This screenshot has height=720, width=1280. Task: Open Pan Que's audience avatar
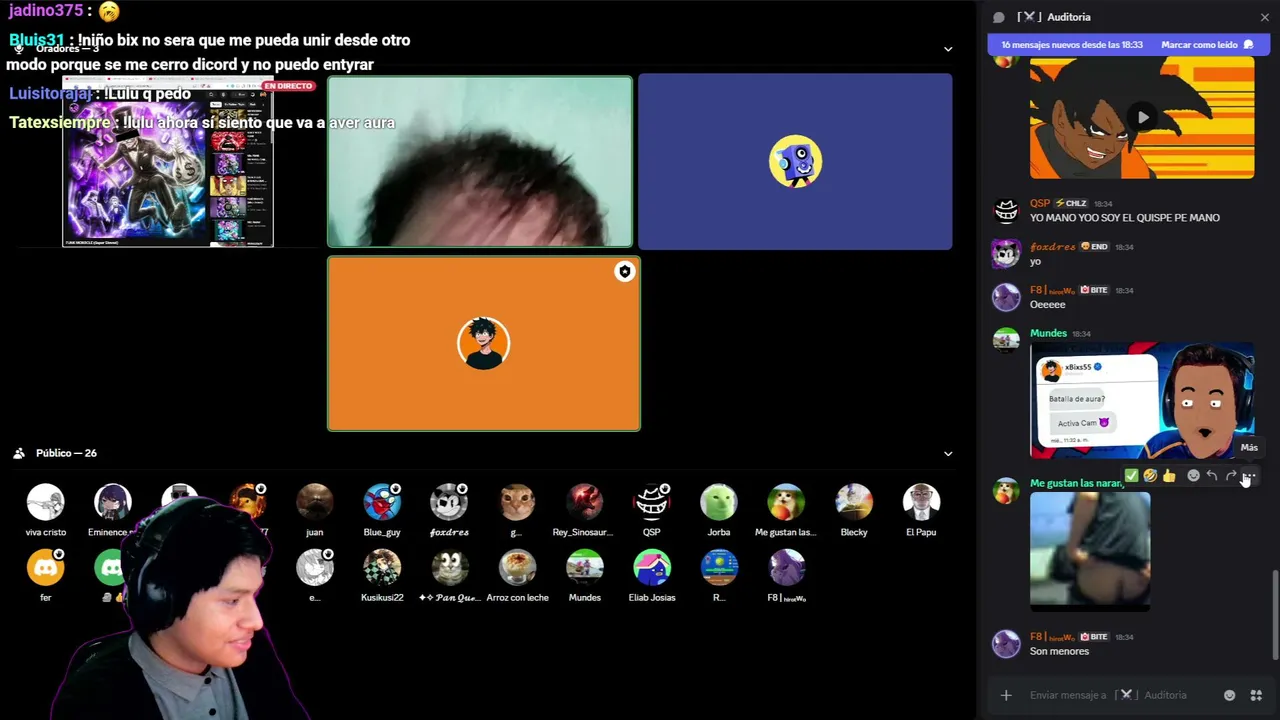click(x=449, y=568)
